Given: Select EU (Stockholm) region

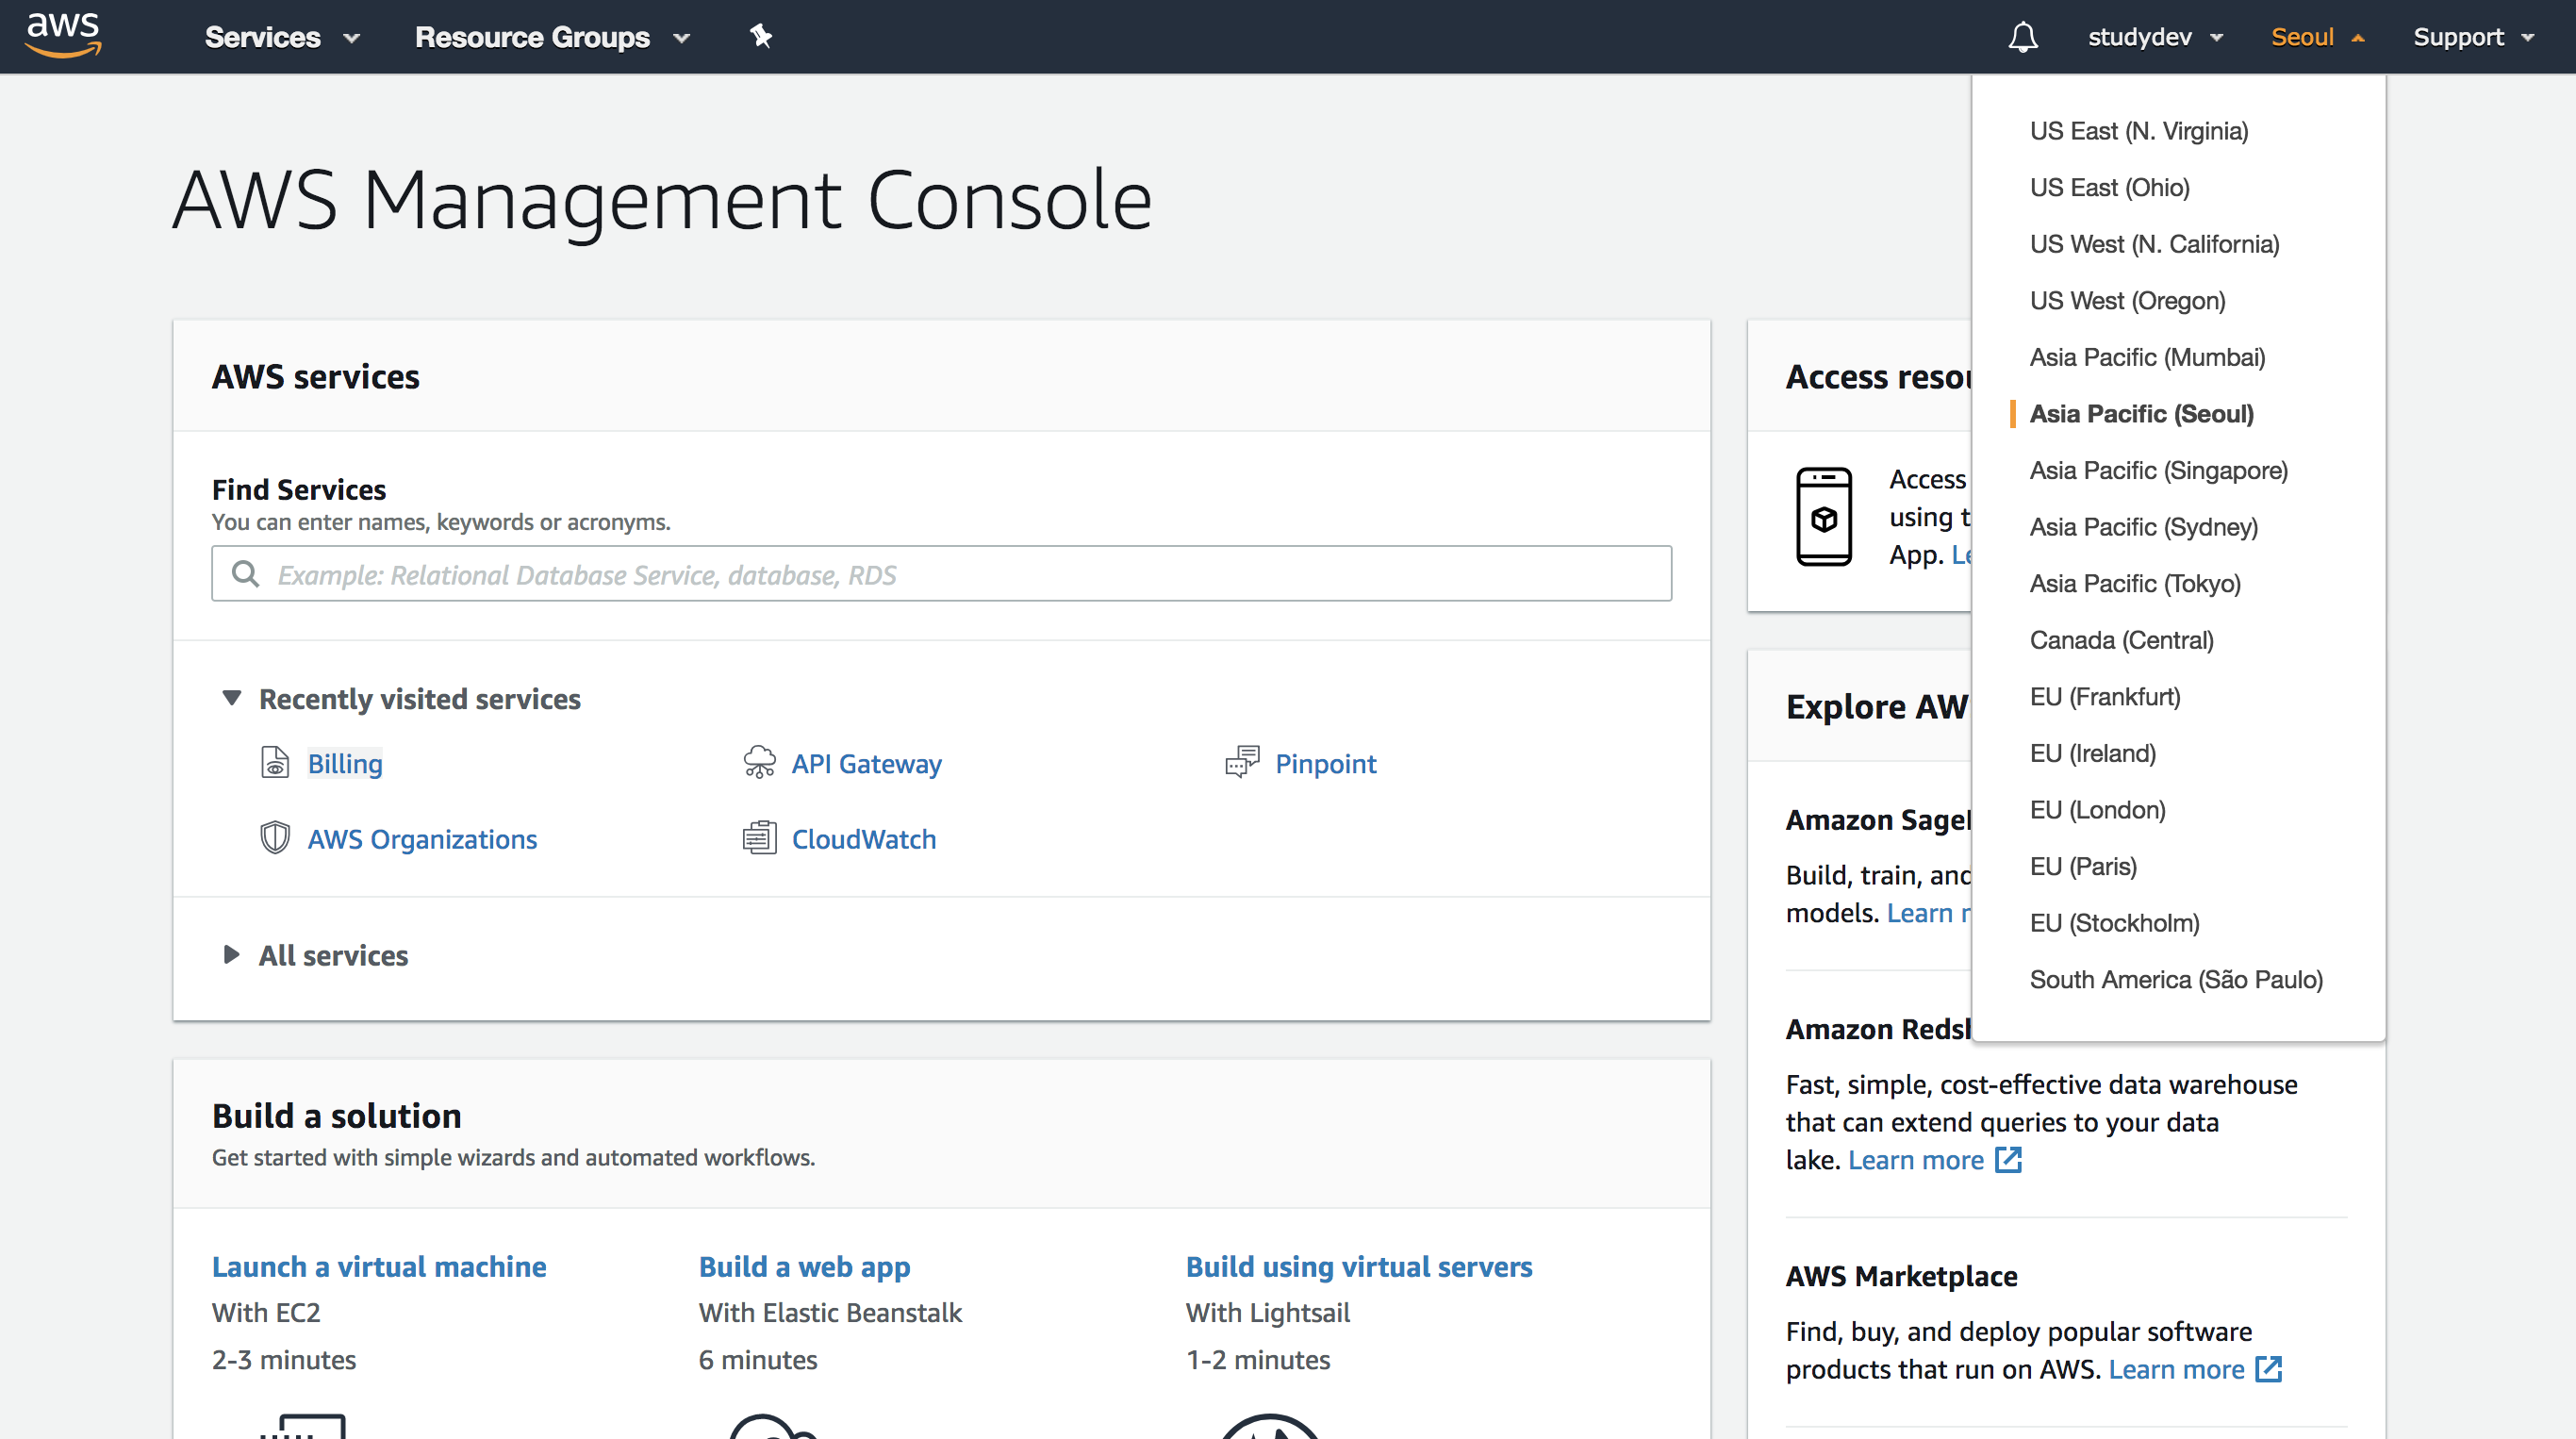Looking at the screenshot, I should [x=2115, y=923].
